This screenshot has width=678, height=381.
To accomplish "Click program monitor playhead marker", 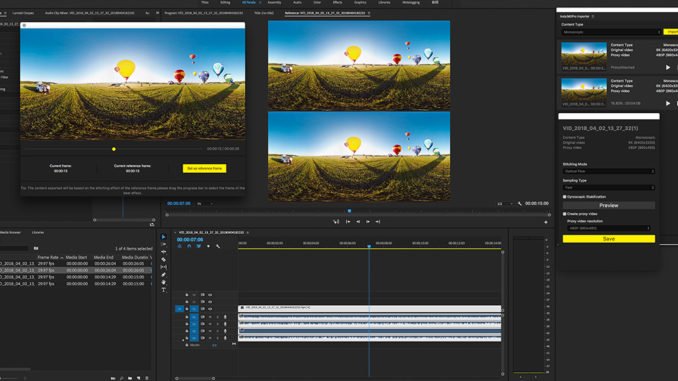I will coord(349,211).
